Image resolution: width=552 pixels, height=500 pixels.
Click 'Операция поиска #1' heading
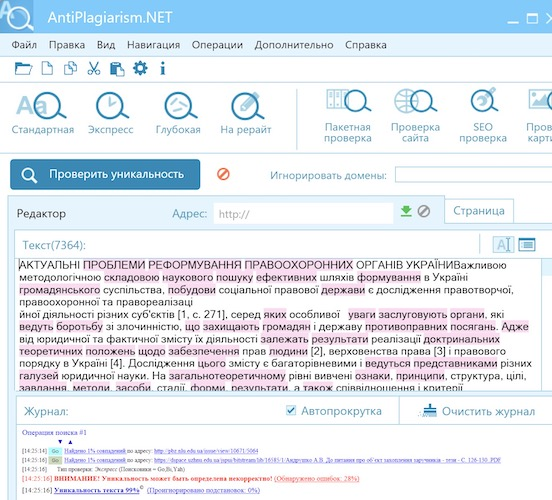pos(54,432)
